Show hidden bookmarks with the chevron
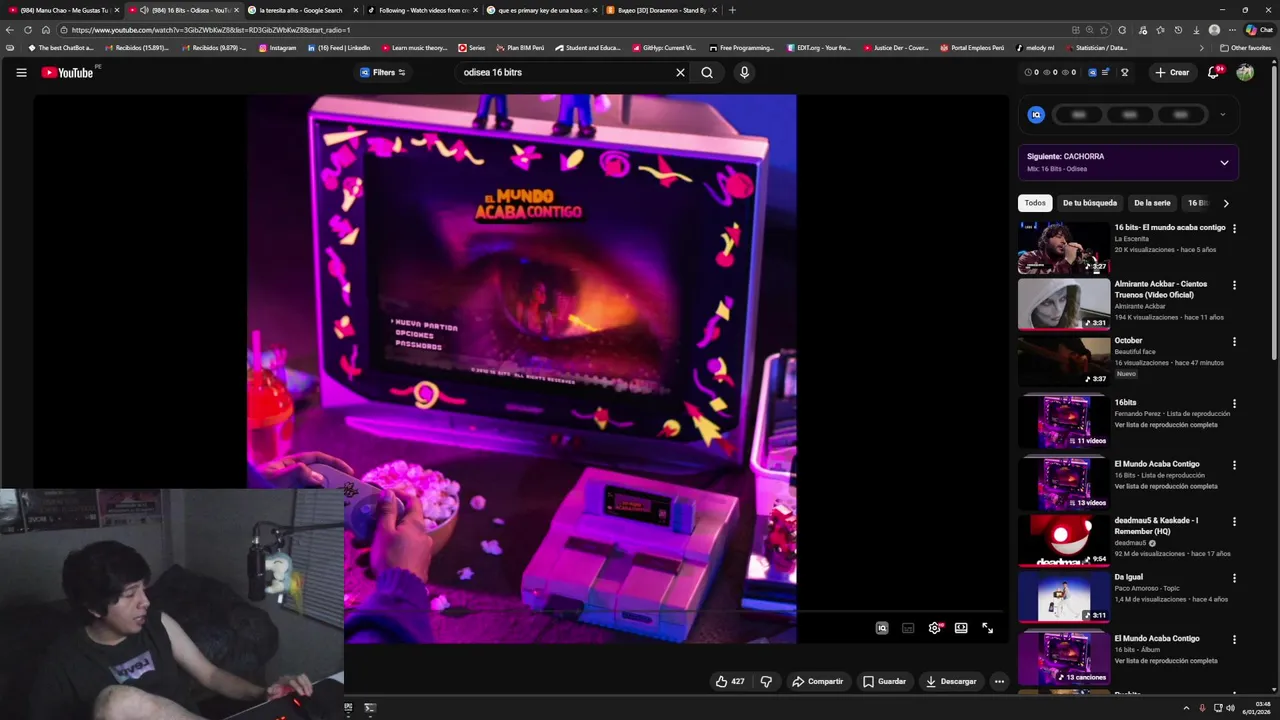This screenshot has width=1280, height=720. (x=1202, y=48)
